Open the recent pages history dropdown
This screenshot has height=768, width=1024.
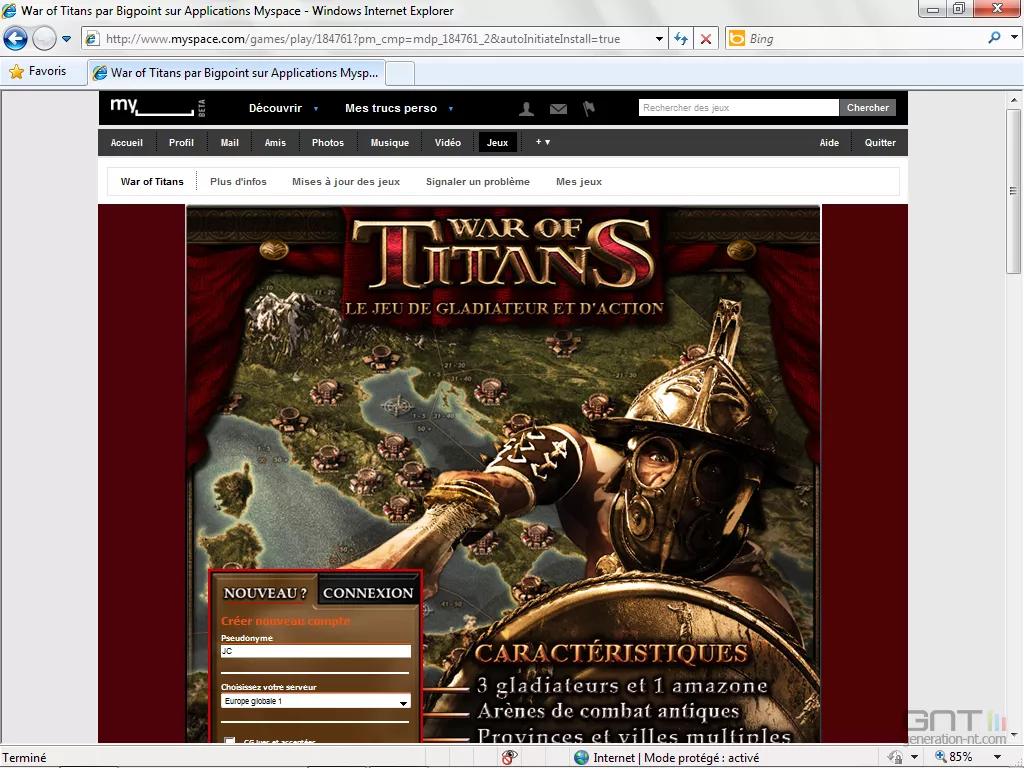[x=66, y=39]
